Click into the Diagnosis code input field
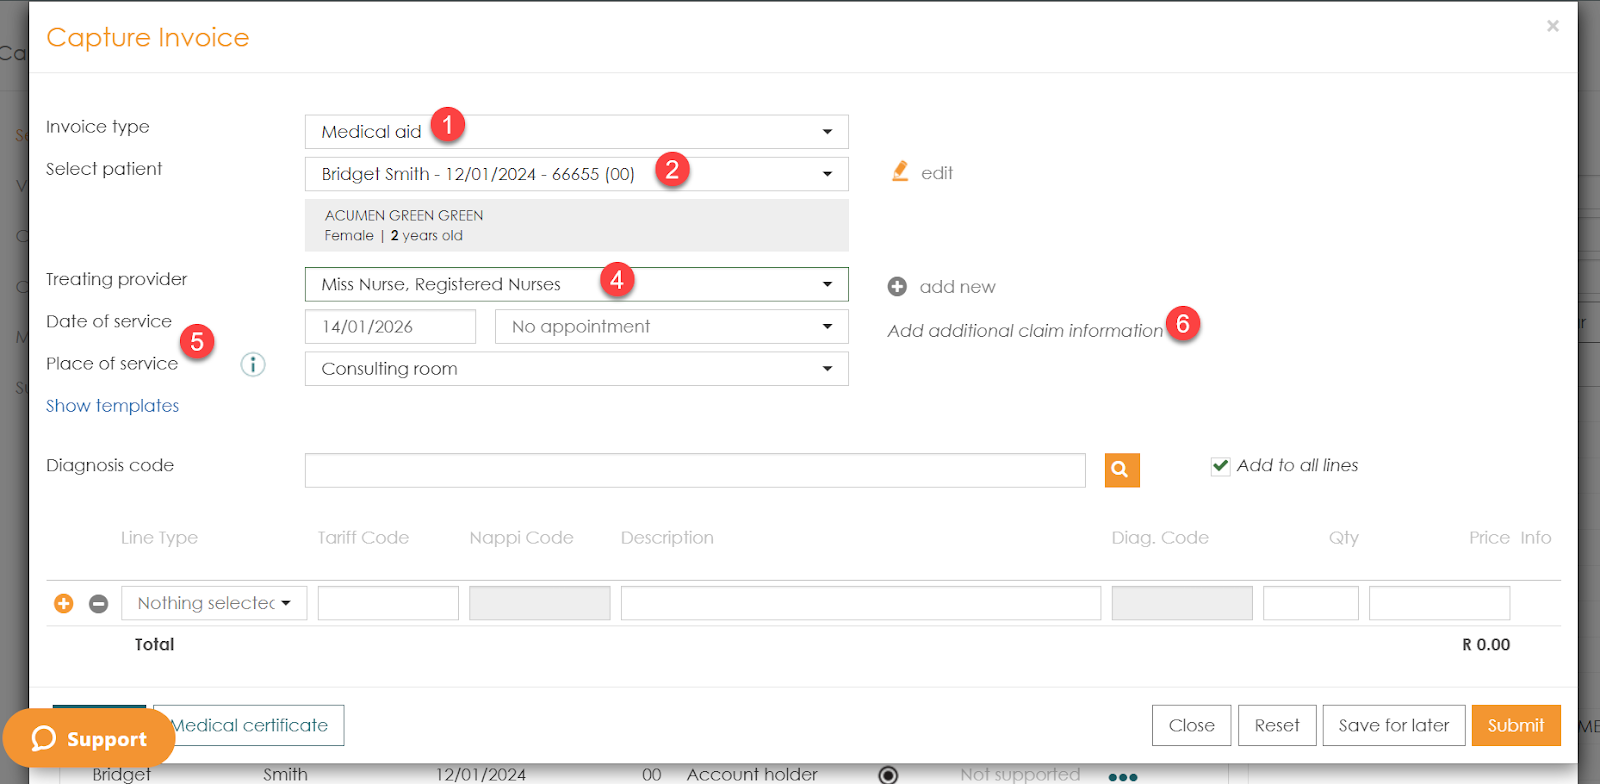The image size is (1600, 784). pyautogui.click(x=694, y=470)
